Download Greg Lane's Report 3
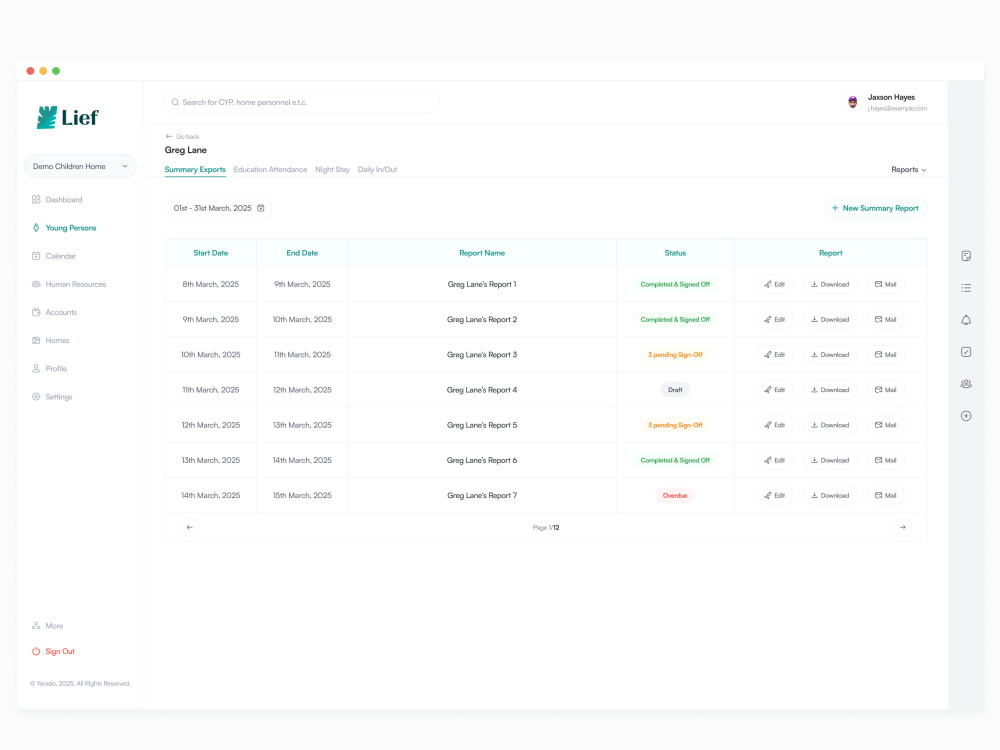The width and height of the screenshot is (1000, 750). click(x=830, y=355)
